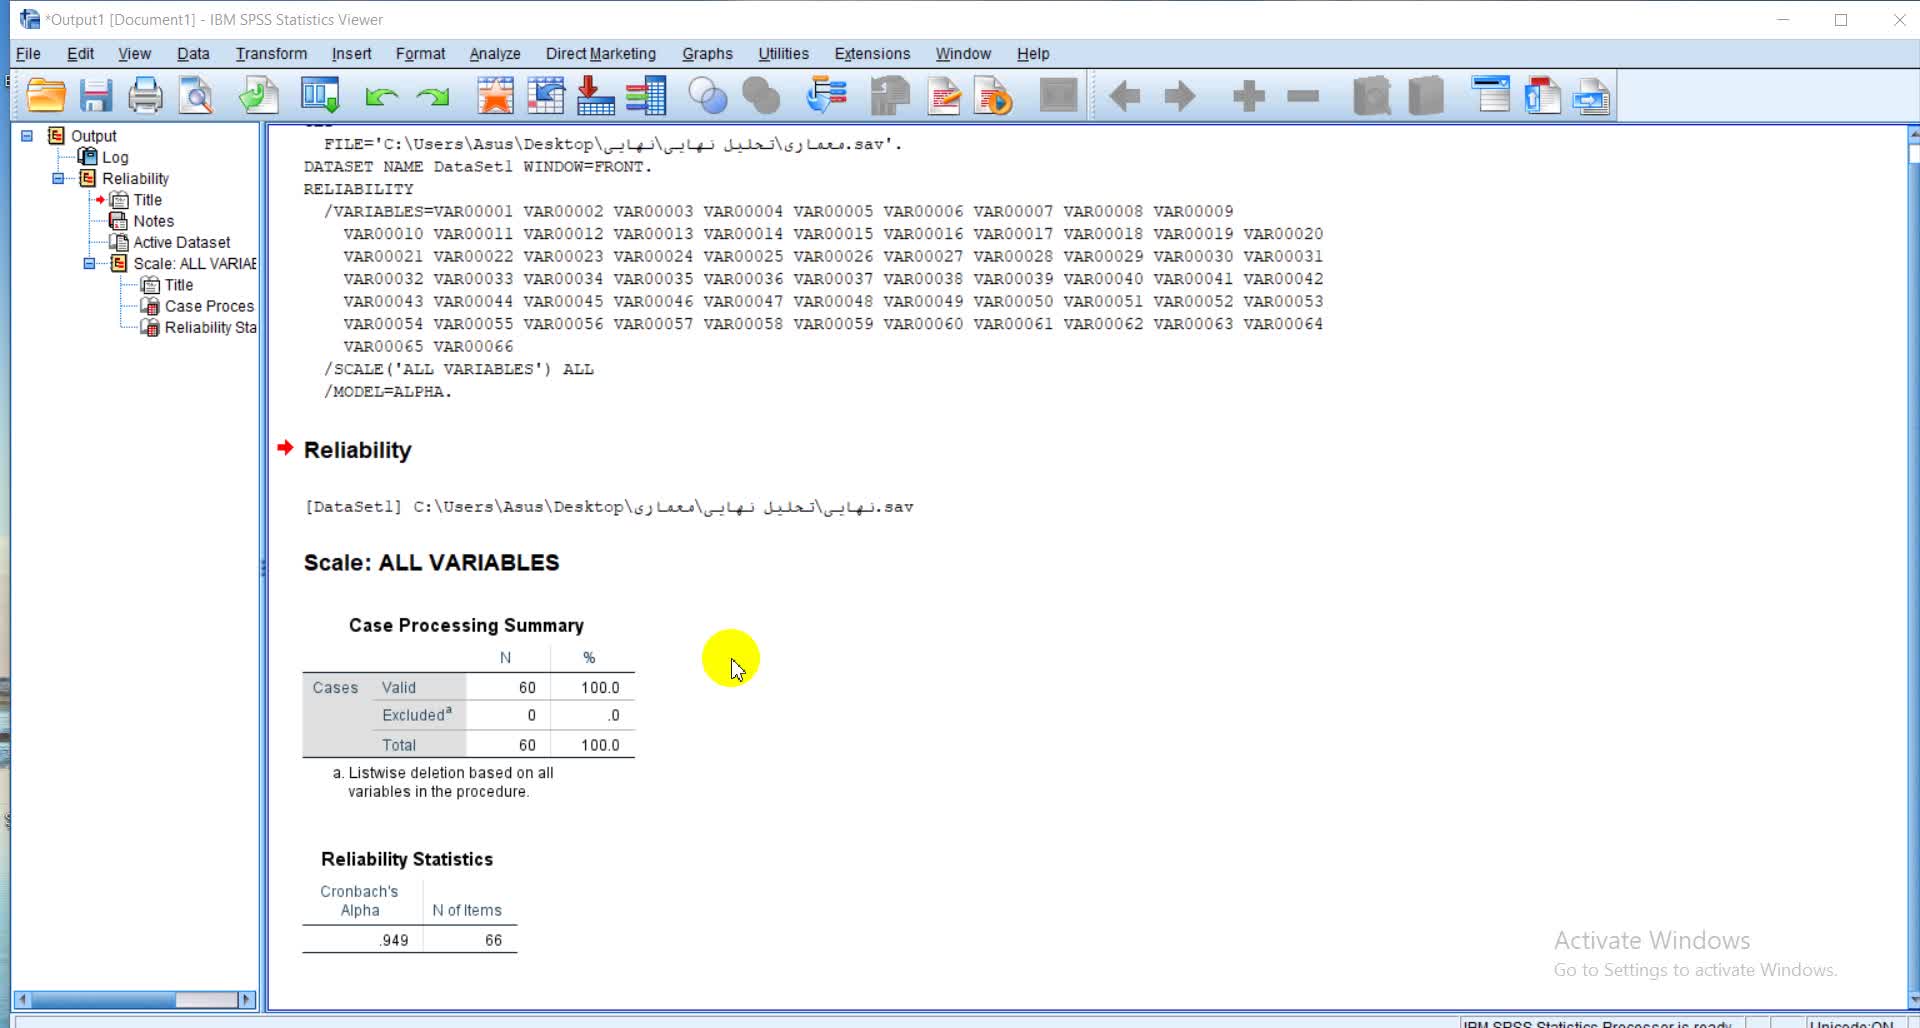
Task: Collapse the Reliability tree node
Action: click(x=58, y=179)
